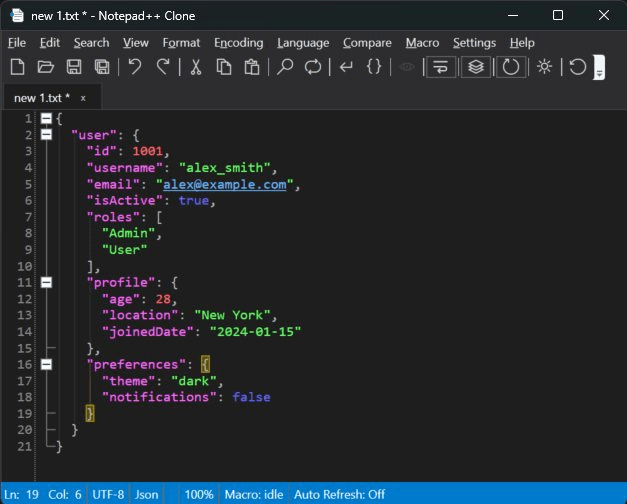Screen dimensions: 627x504
Task: Click the greyed eye toolbar icon
Action: tap(407, 67)
